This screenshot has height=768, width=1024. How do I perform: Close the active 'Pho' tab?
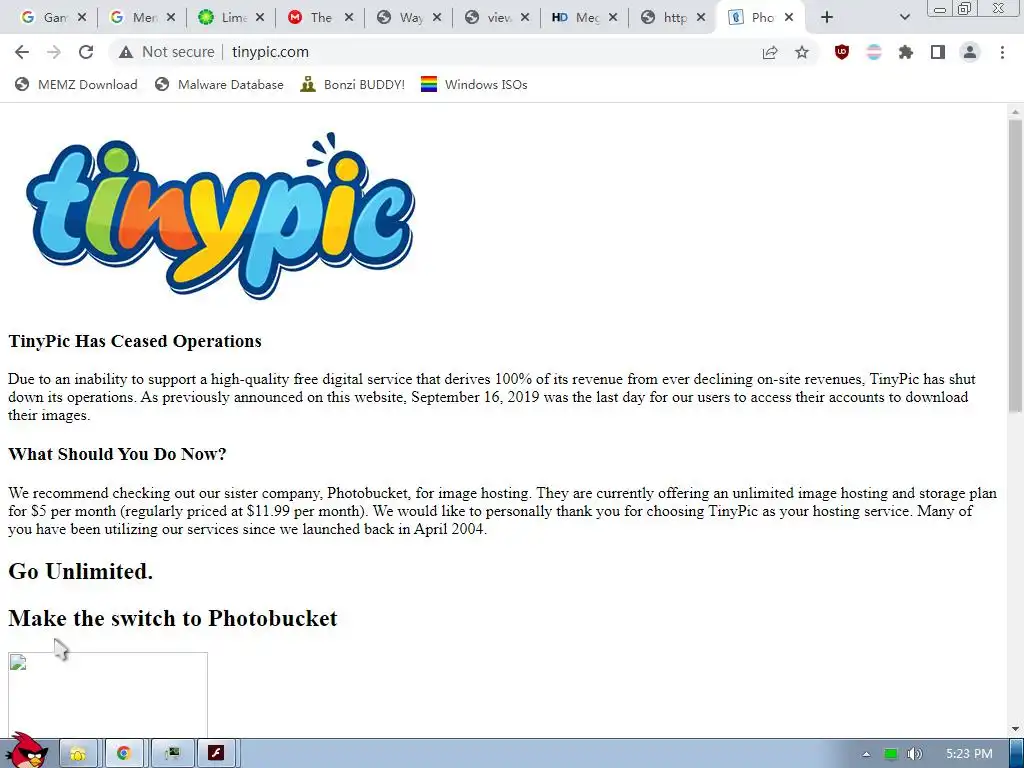789,18
